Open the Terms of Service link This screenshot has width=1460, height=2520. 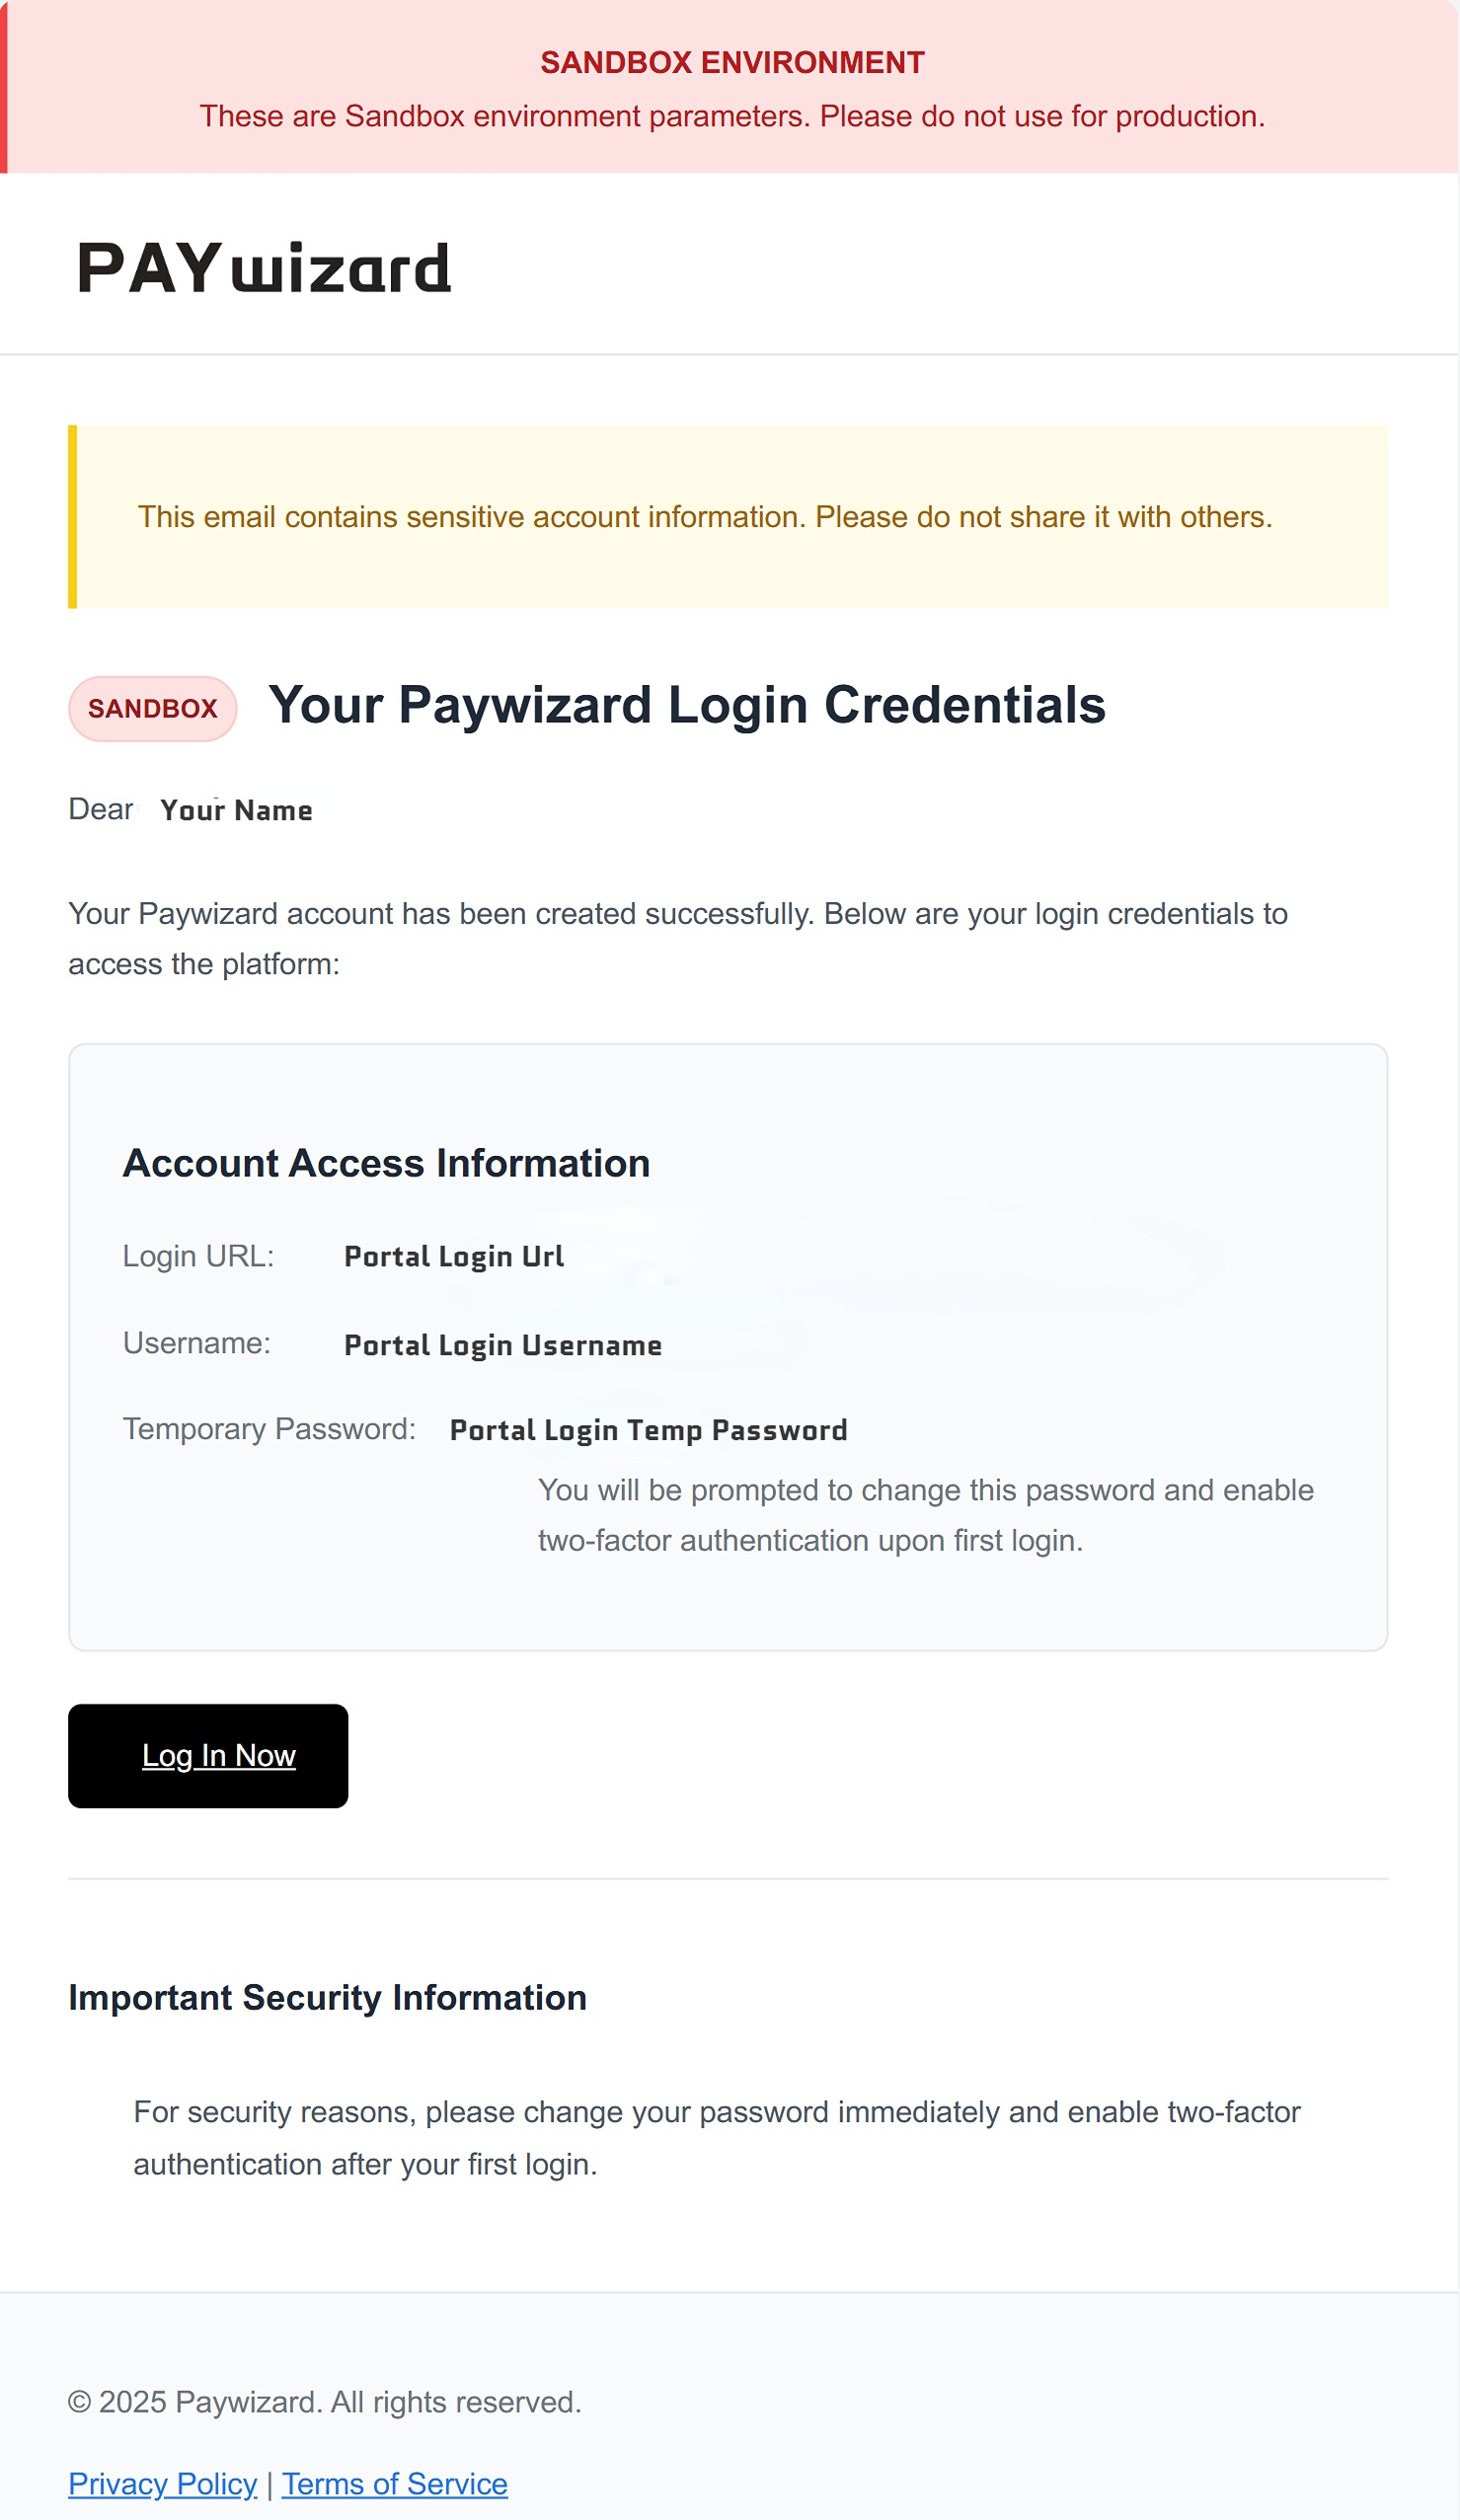394,2483
